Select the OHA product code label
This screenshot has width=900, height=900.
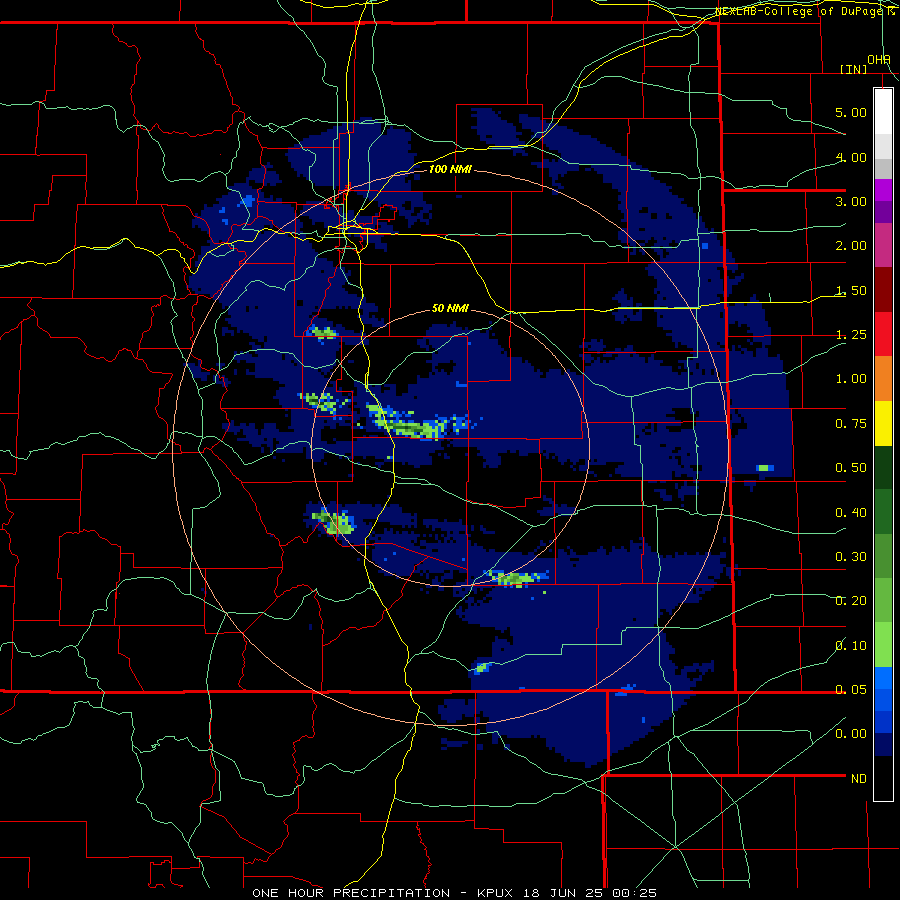point(879,60)
